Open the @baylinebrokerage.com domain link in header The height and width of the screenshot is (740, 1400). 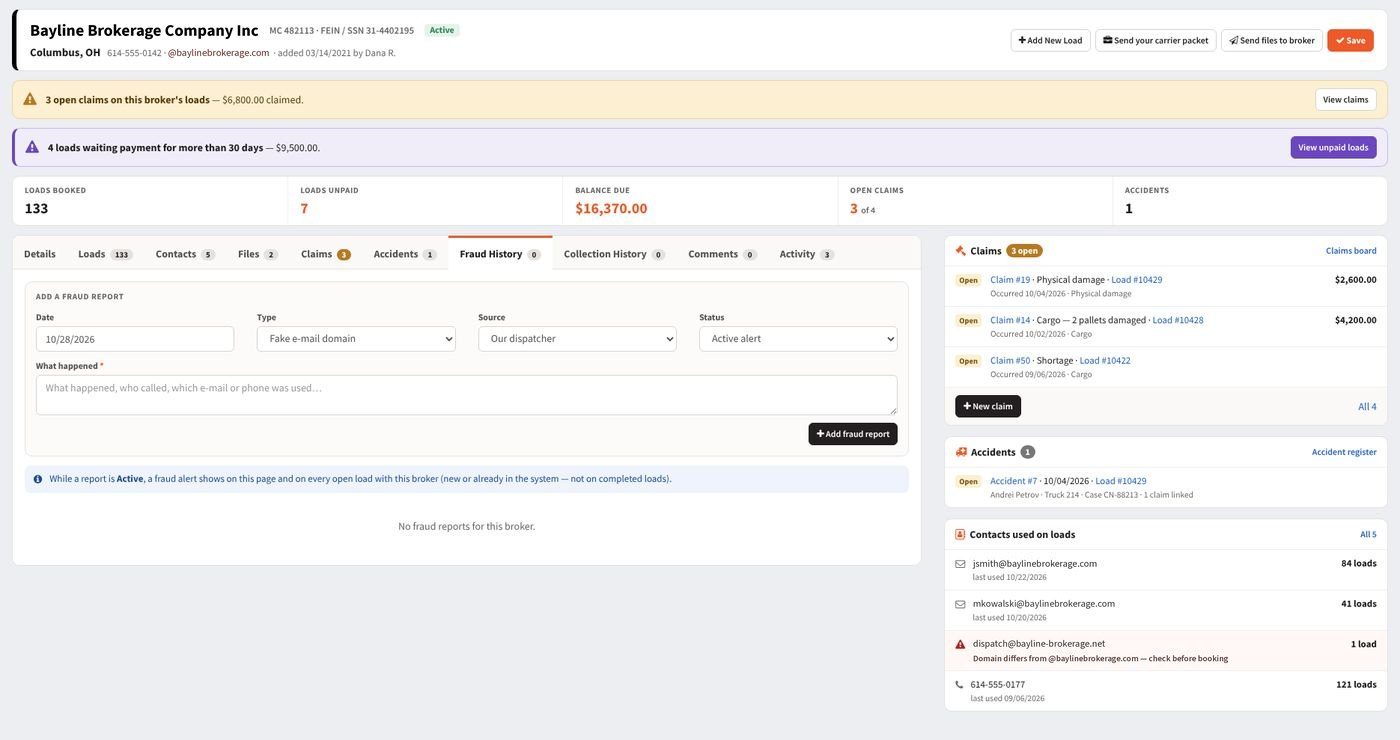218,53
